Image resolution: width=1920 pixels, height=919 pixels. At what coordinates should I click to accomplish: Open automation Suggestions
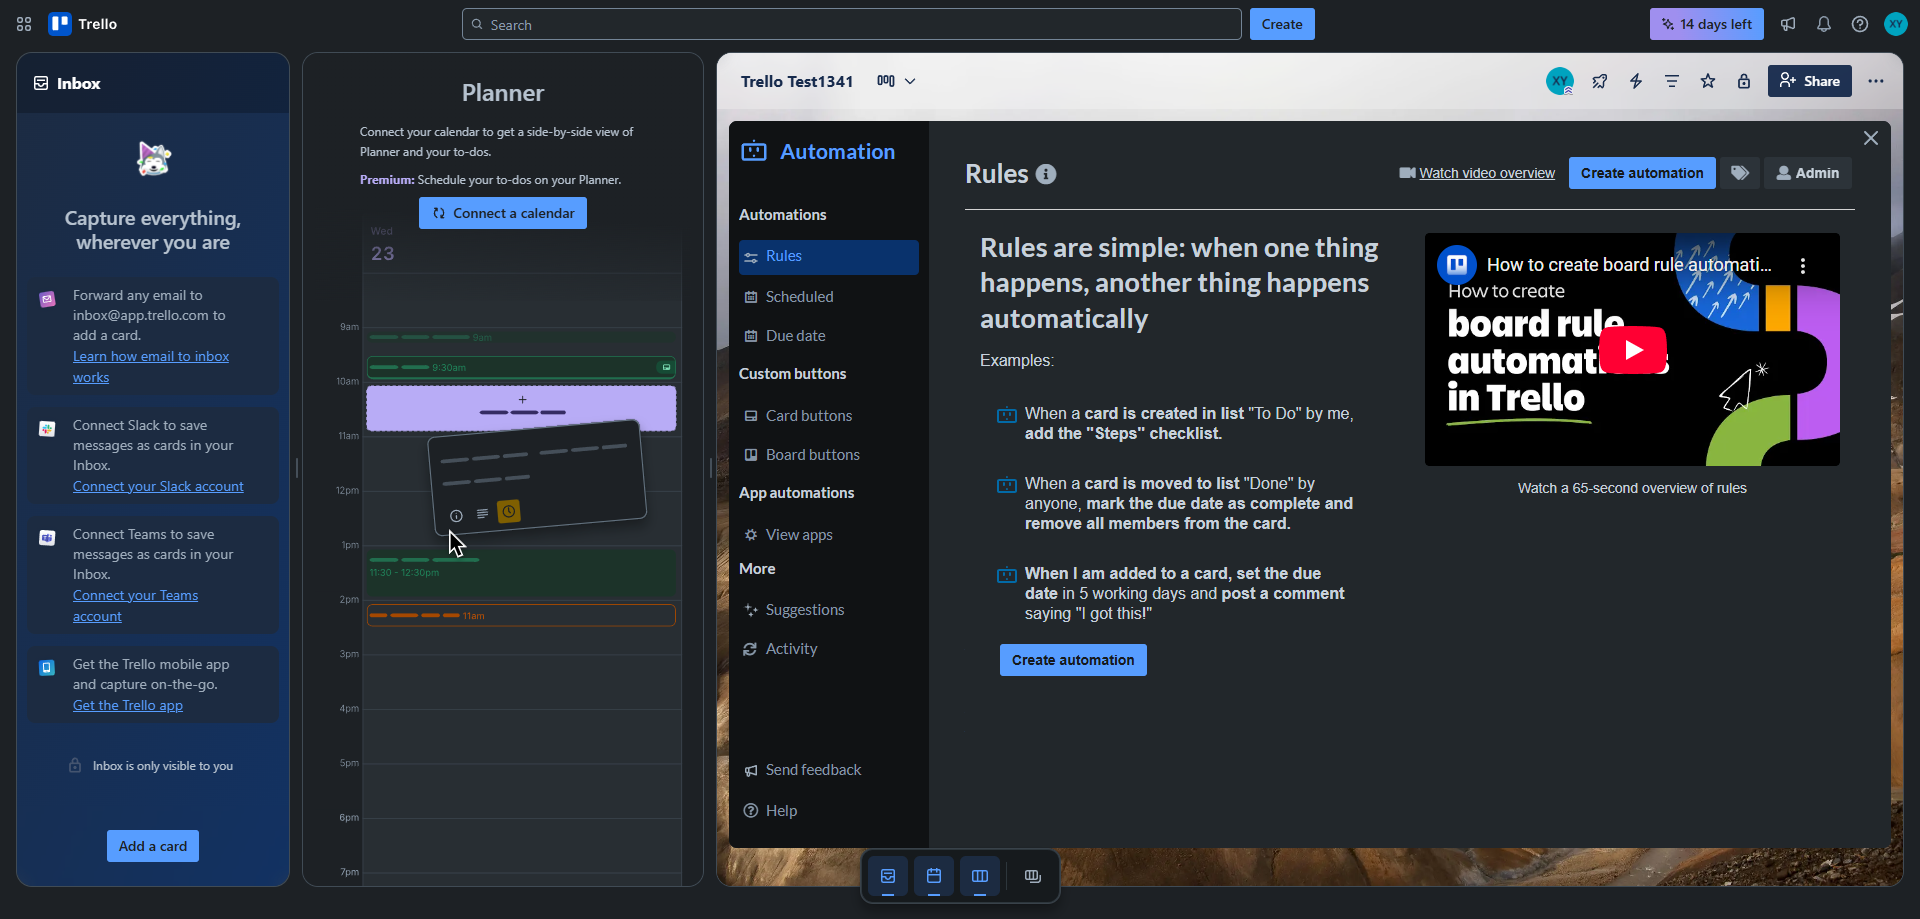[x=829, y=610]
